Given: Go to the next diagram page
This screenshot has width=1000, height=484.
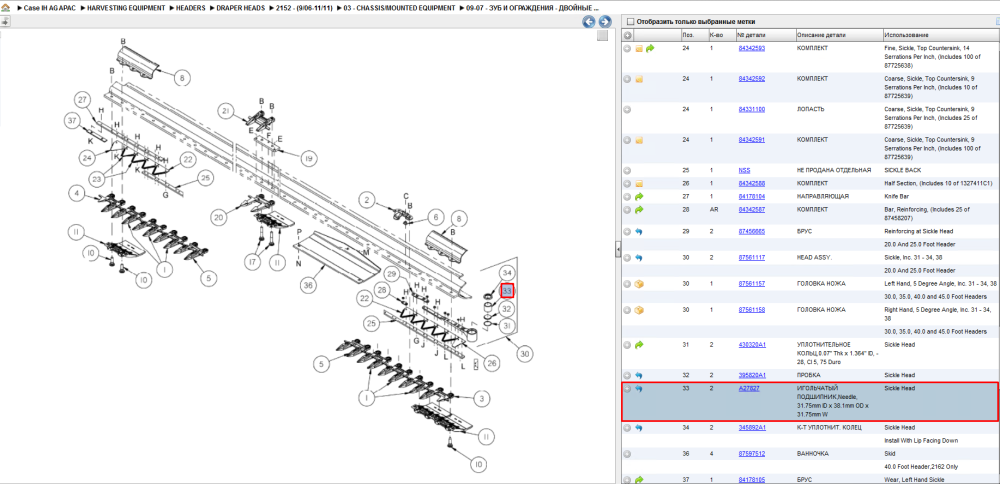Looking at the screenshot, I should pyautogui.click(x=603, y=22).
